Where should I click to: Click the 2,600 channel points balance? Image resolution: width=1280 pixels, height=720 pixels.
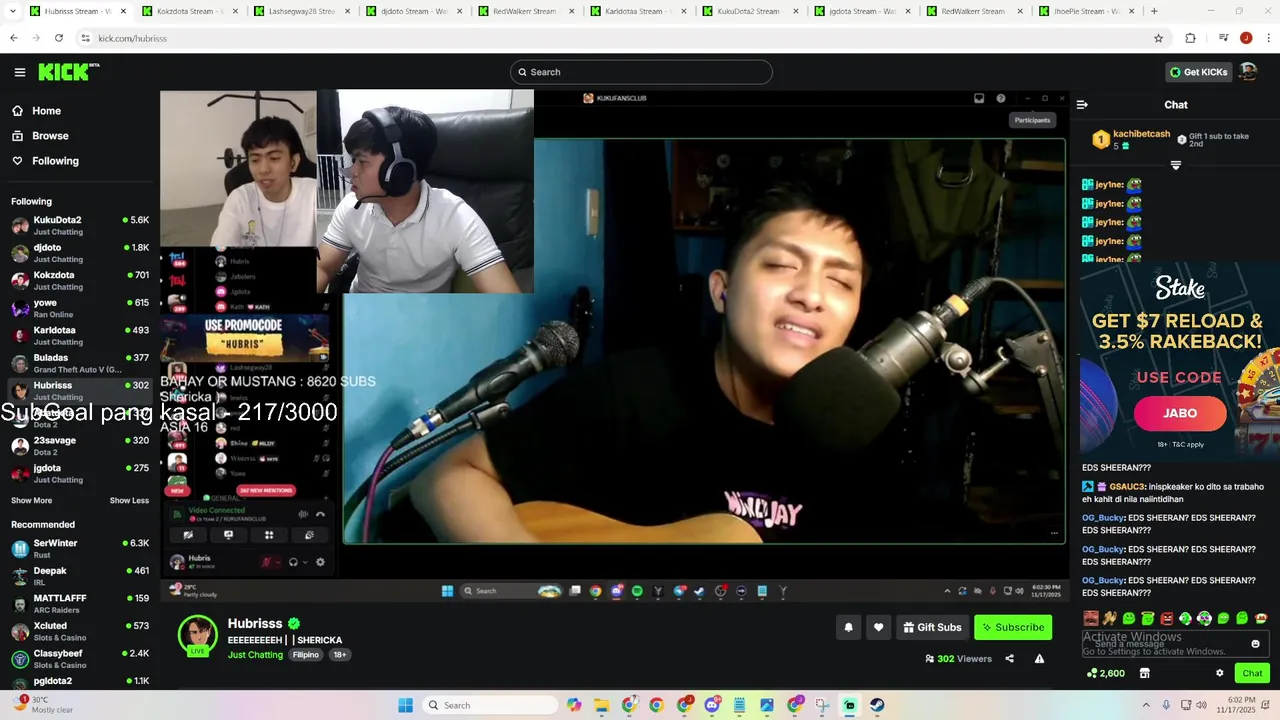click(x=1105, y=673)
